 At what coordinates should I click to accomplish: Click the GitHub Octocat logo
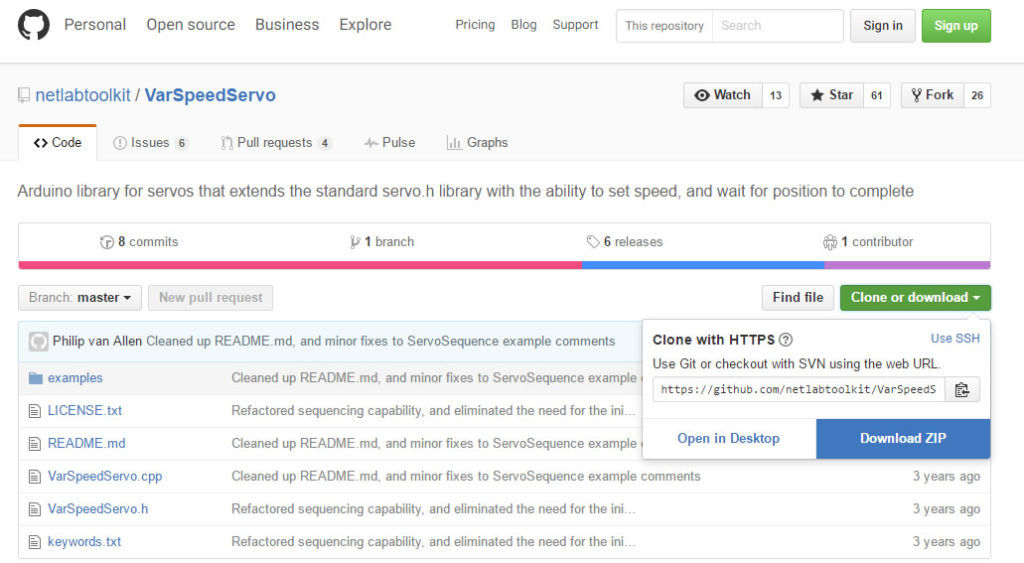pos(33,25)
